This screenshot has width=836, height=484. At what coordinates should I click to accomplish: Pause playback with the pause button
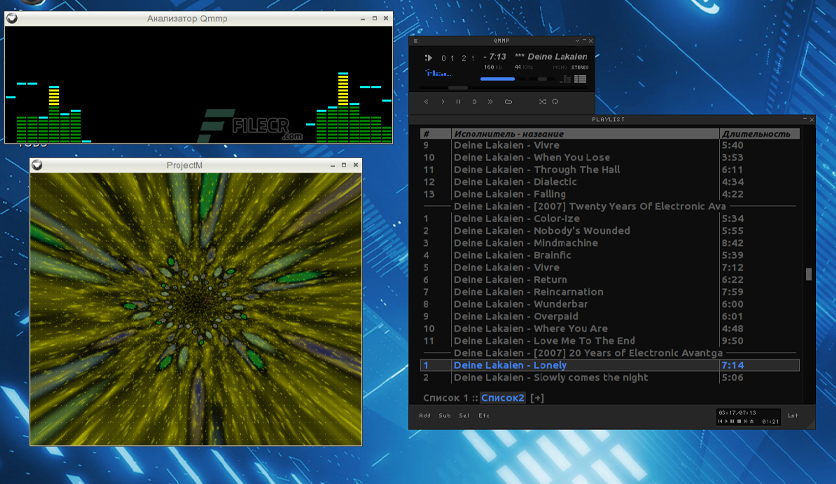458,101
